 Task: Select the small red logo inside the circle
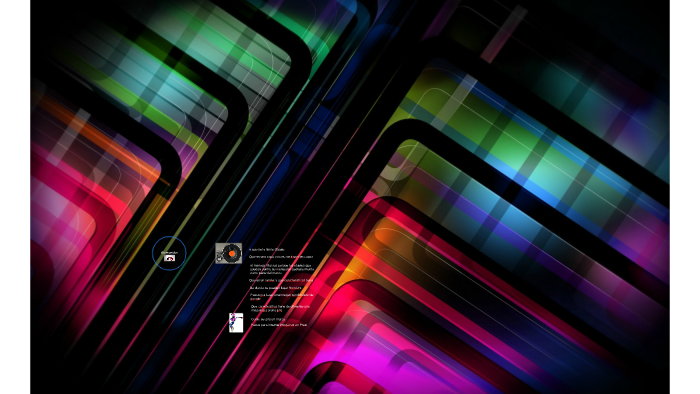(169, 258)
